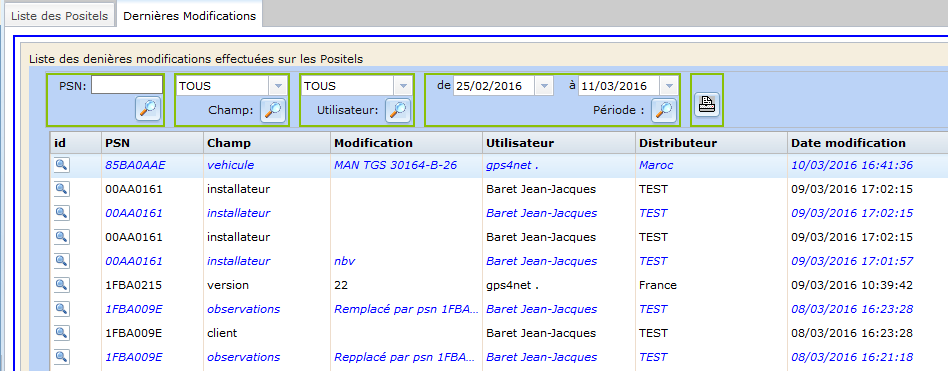Image resolution: width=948 pixels, height=371 pixels.
Task: Click 'Remplacé par psn 1FBA...' cell
Action: [x=407, y=309]
